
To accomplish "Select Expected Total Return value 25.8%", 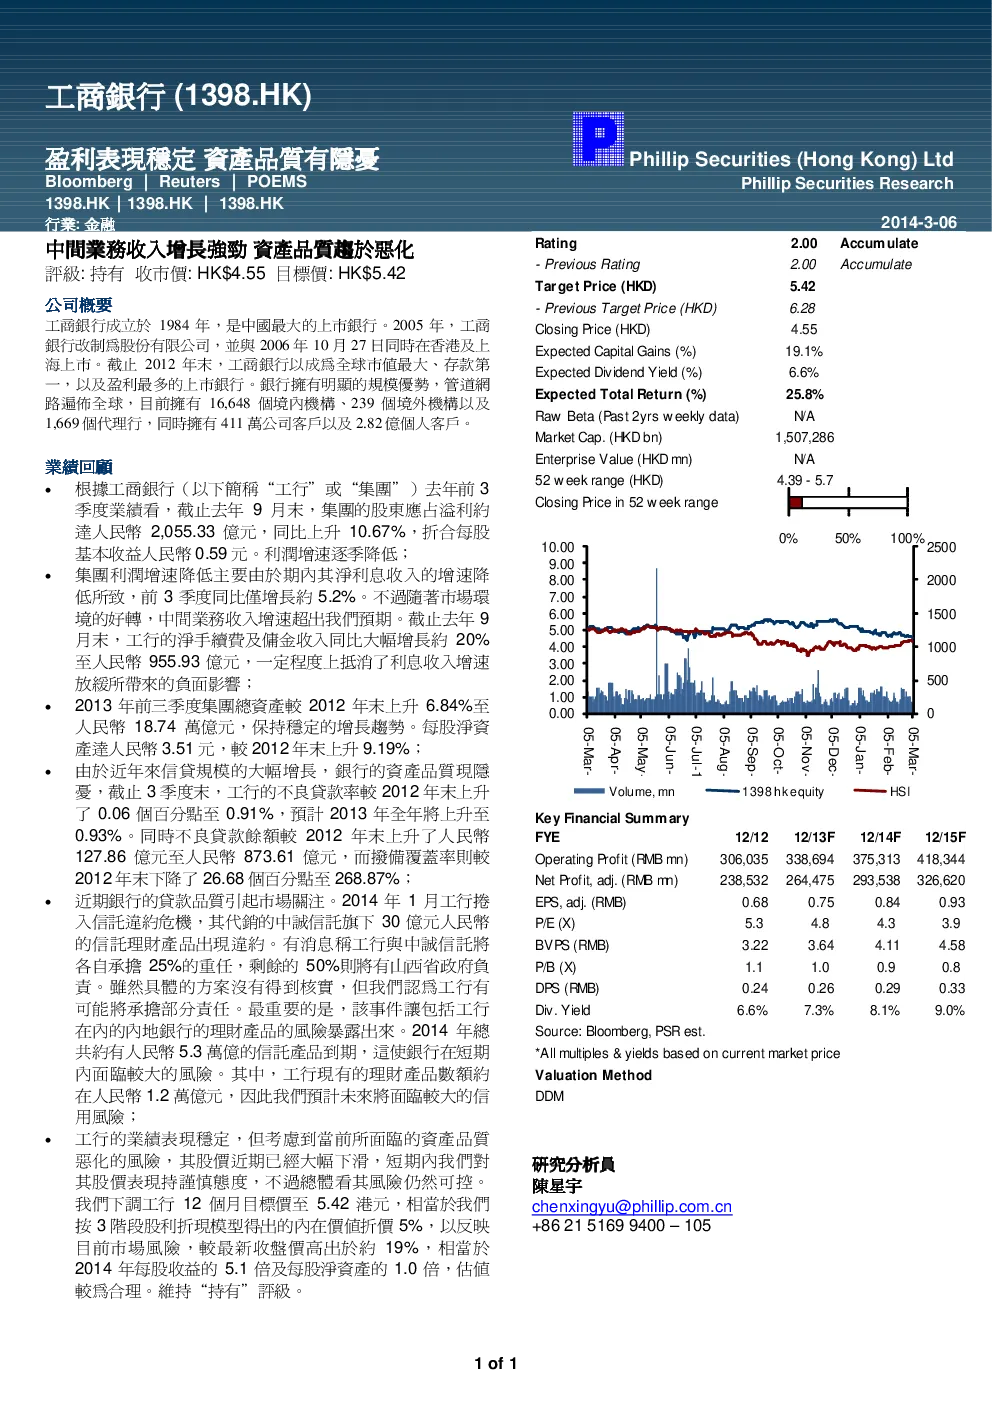I will click(805, 394).
